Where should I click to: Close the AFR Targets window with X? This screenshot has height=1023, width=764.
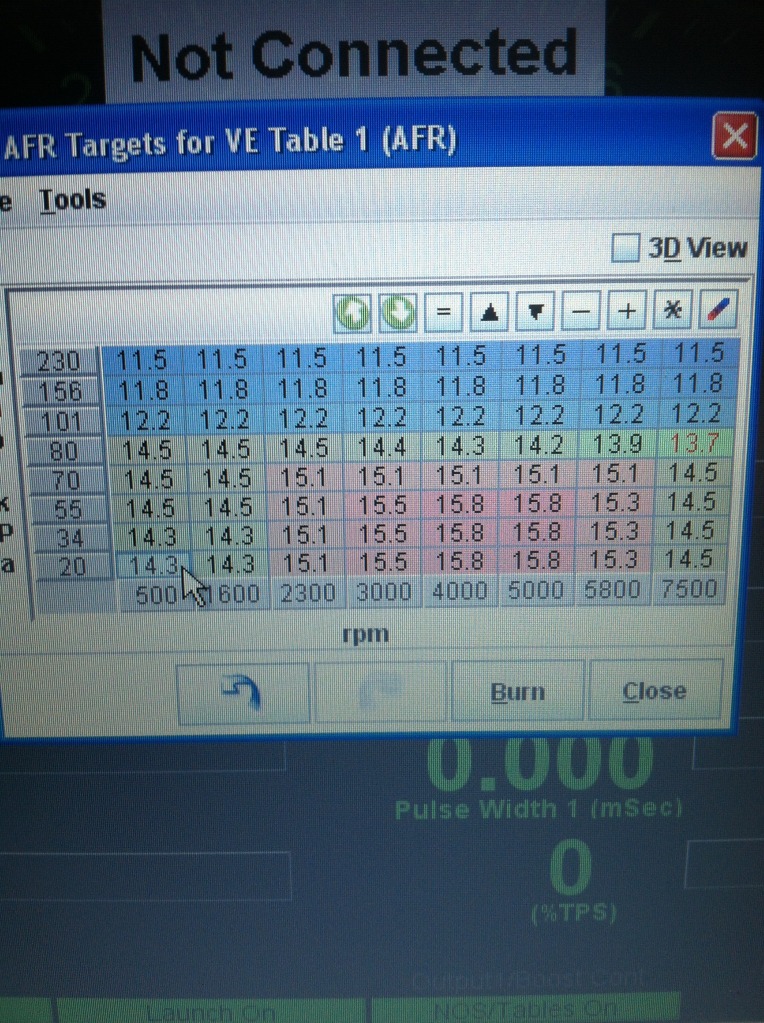(x=735, y=136)
